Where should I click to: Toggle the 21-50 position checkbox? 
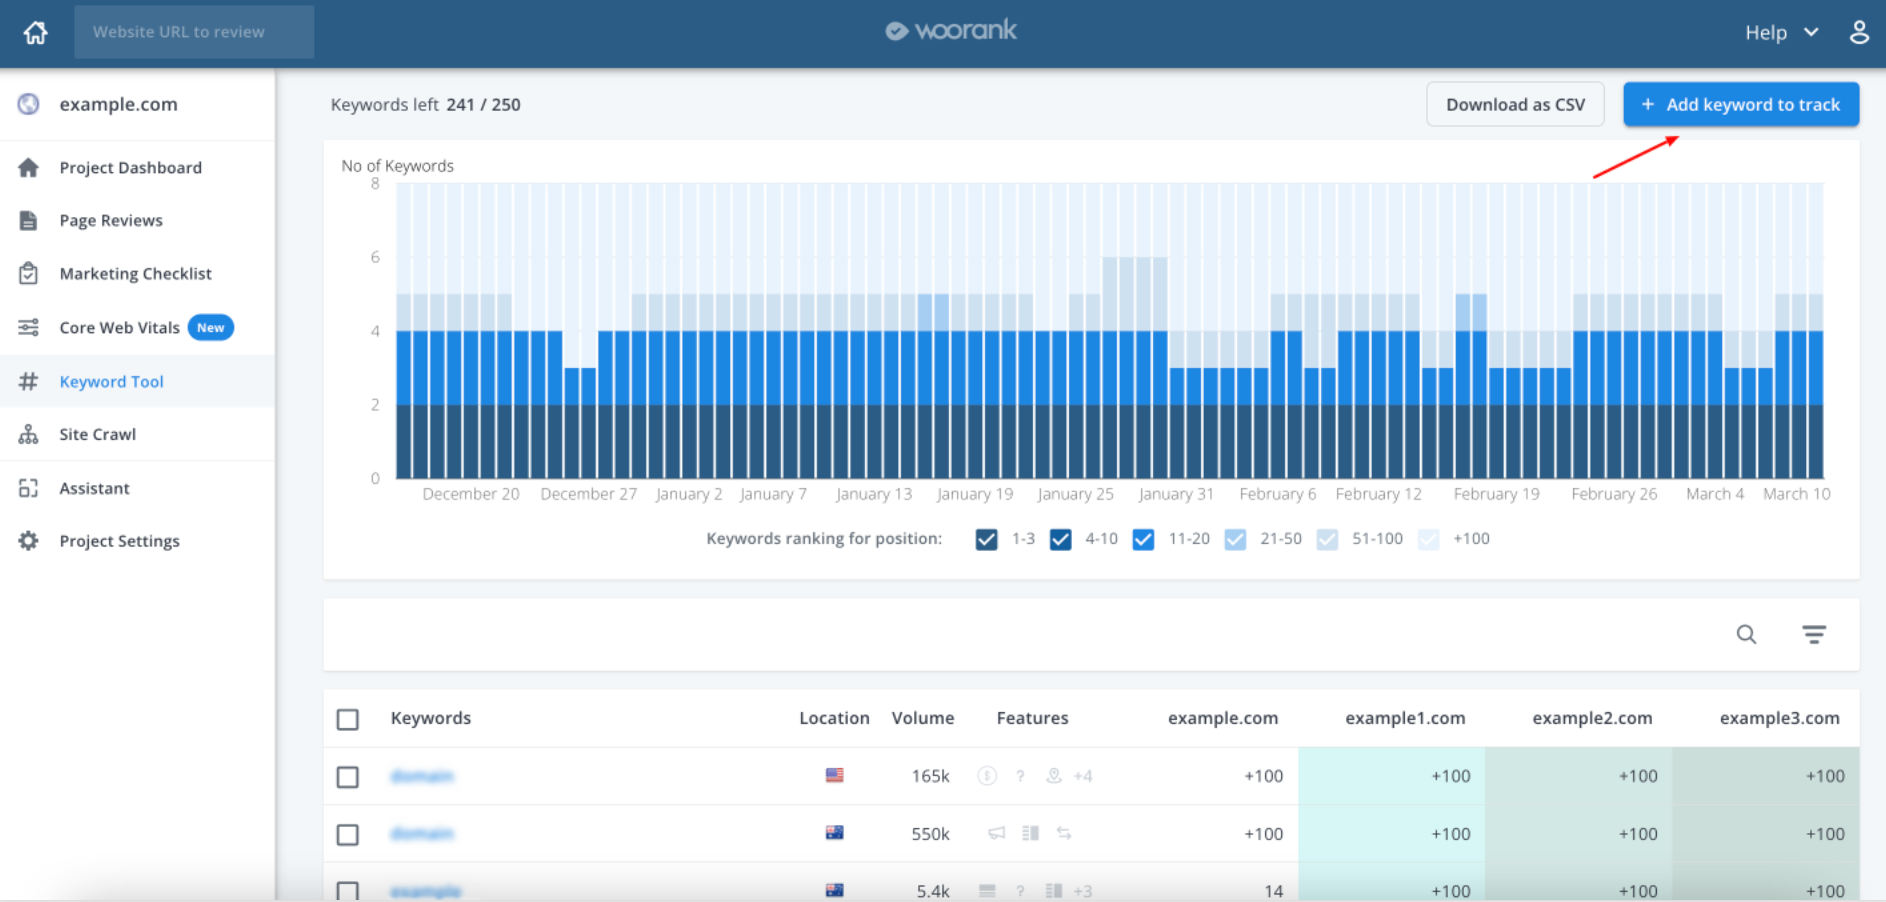[x=1235, y=539]
